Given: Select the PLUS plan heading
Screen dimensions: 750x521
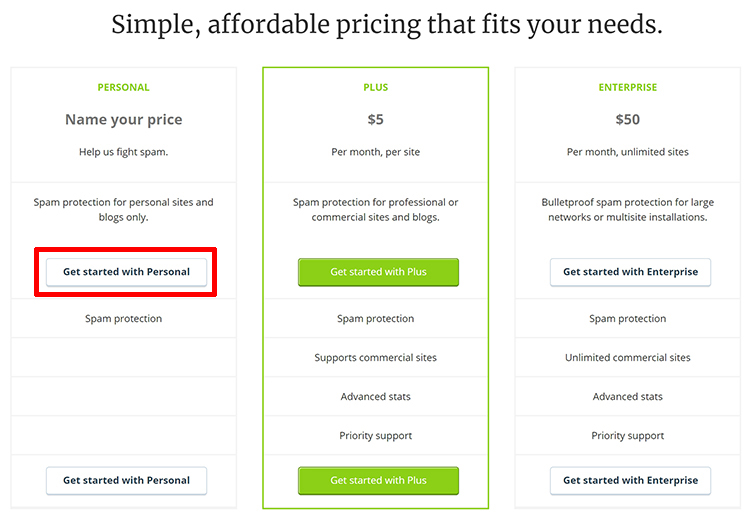Looking at the screenshot, I should [x=375, y=88].
